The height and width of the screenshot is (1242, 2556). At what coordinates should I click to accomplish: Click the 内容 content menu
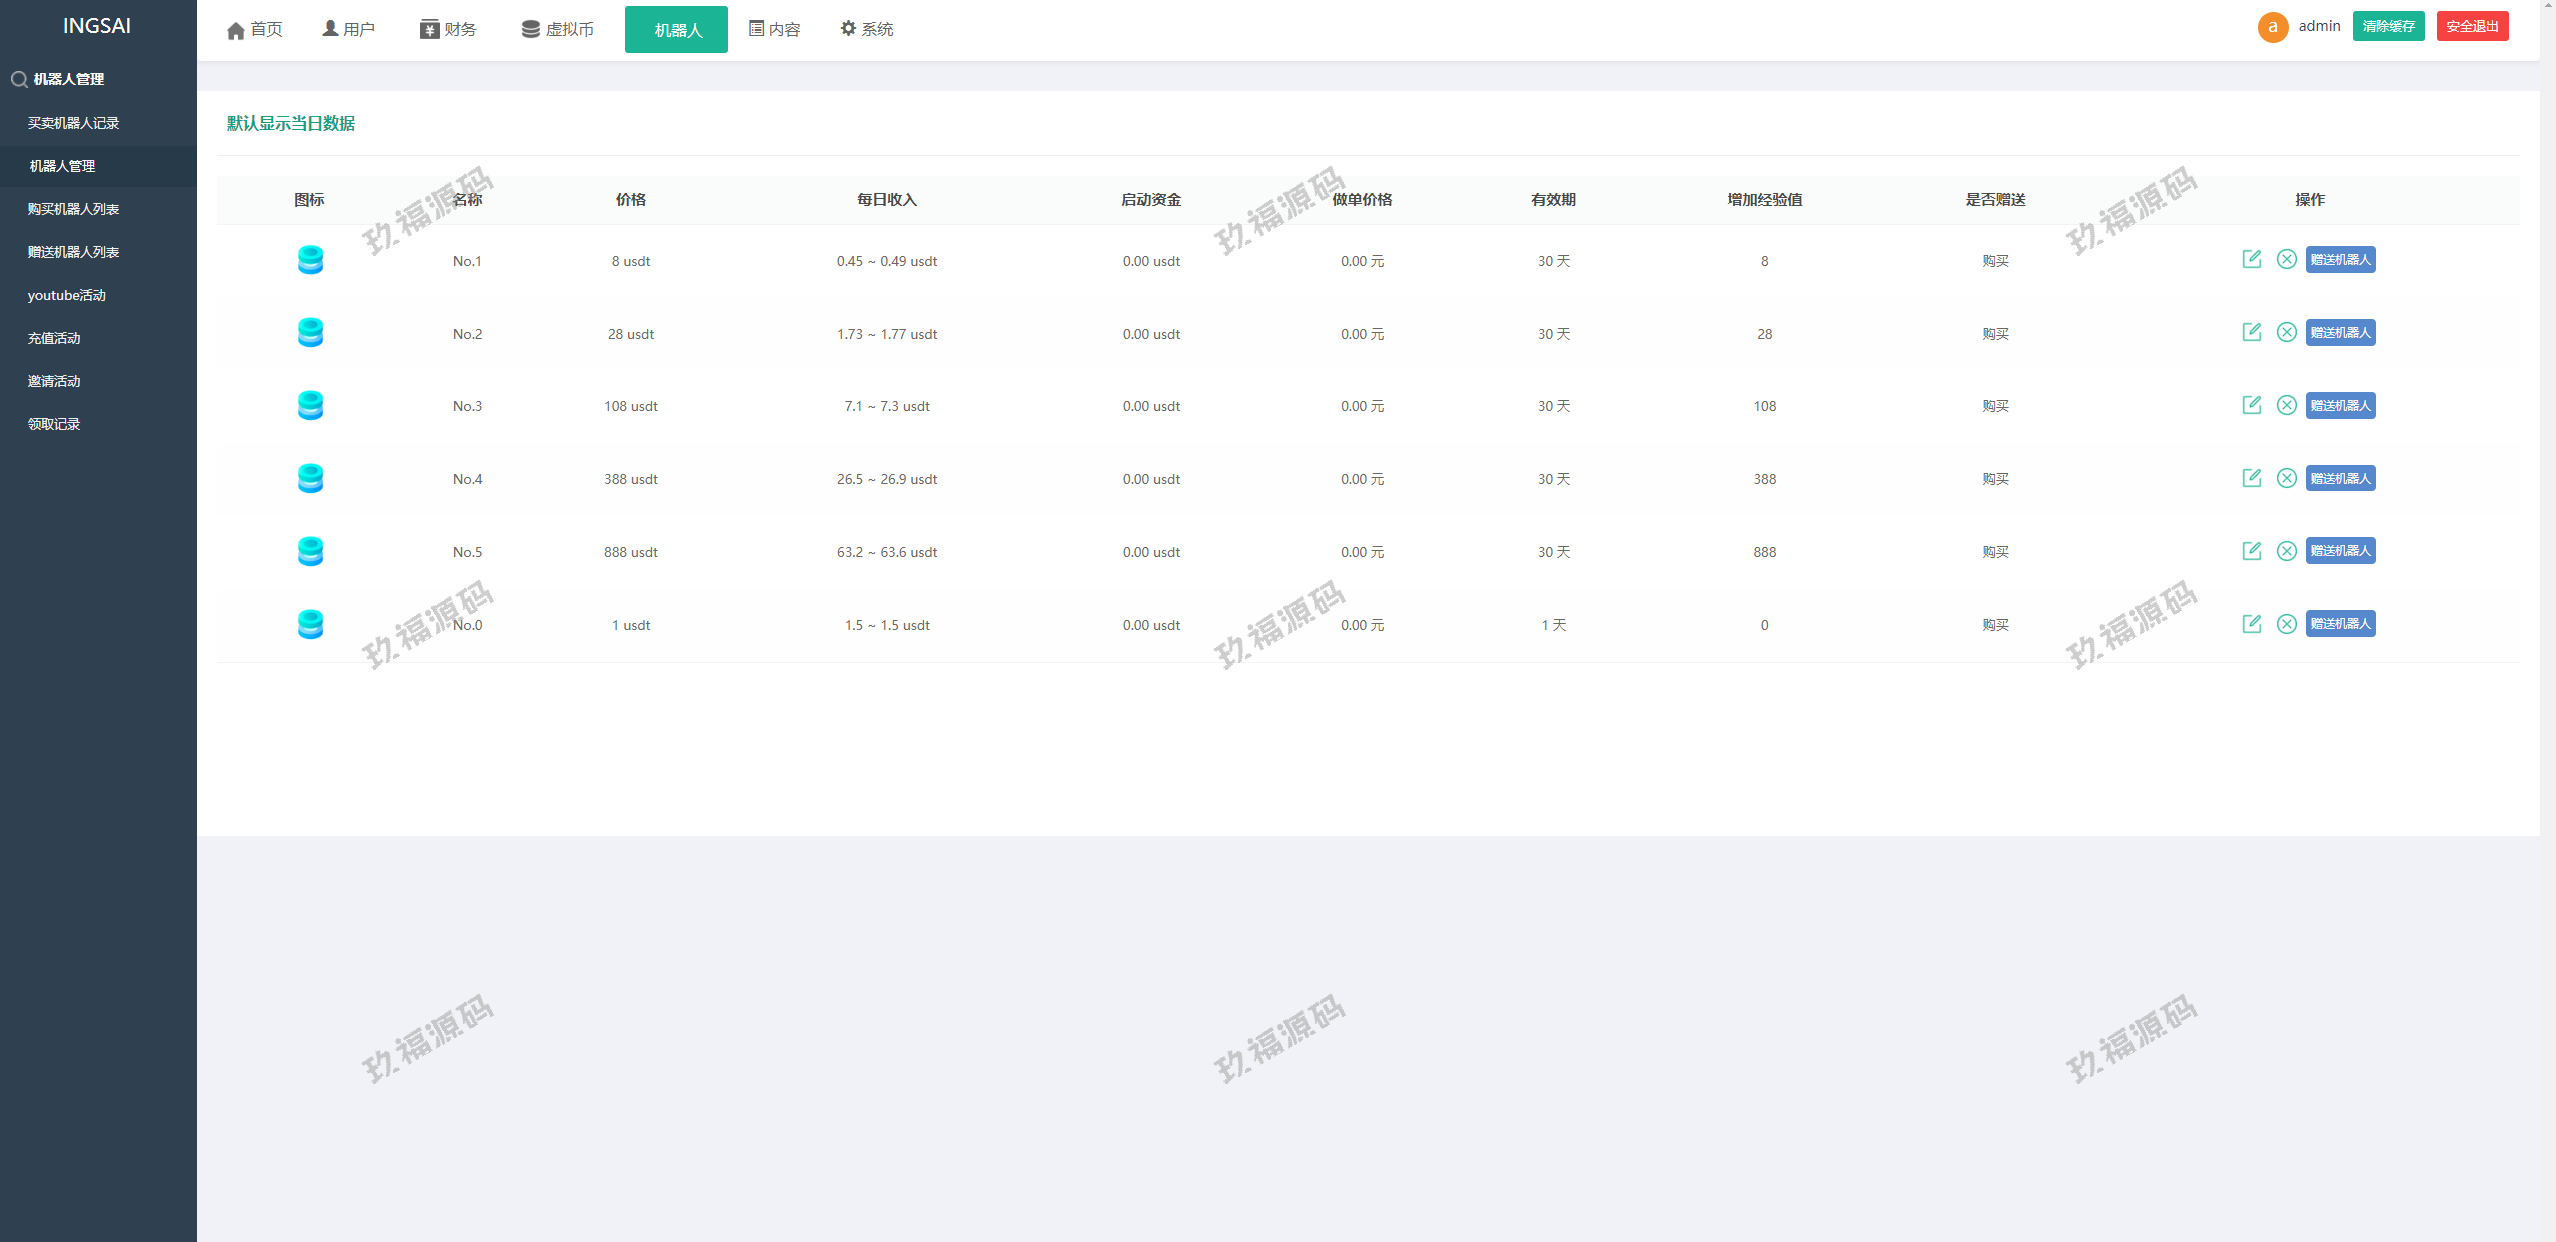pos(775,30)
